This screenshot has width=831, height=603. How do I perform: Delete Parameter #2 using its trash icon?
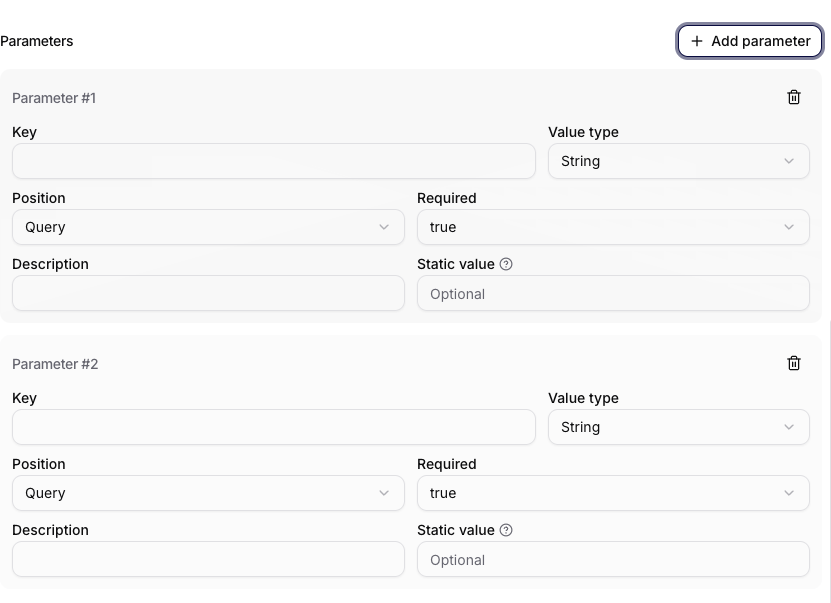pos(794,363)
